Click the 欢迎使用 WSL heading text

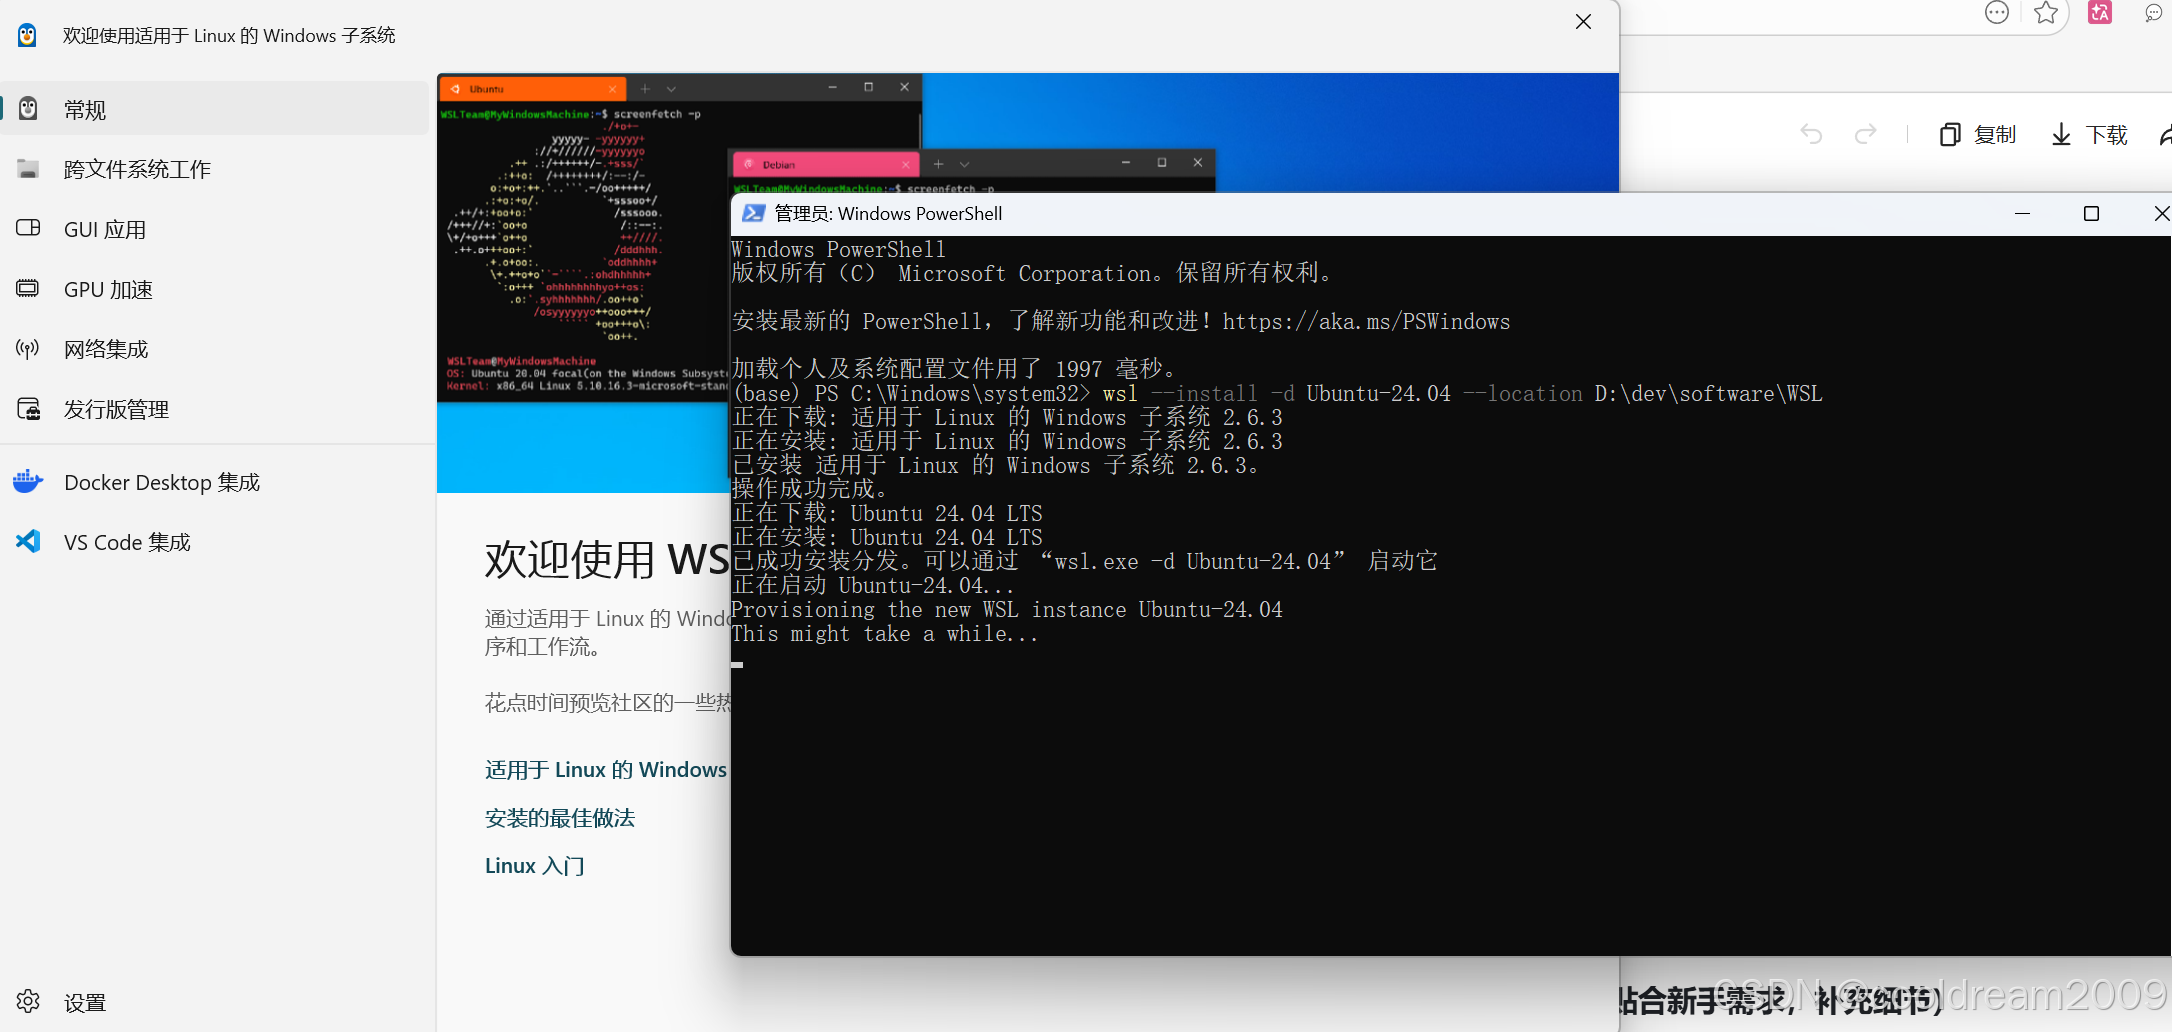click(607, 559)
